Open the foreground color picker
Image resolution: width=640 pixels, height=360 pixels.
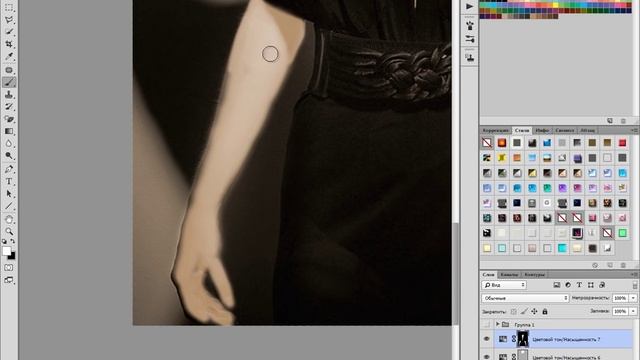coord(6,251)
